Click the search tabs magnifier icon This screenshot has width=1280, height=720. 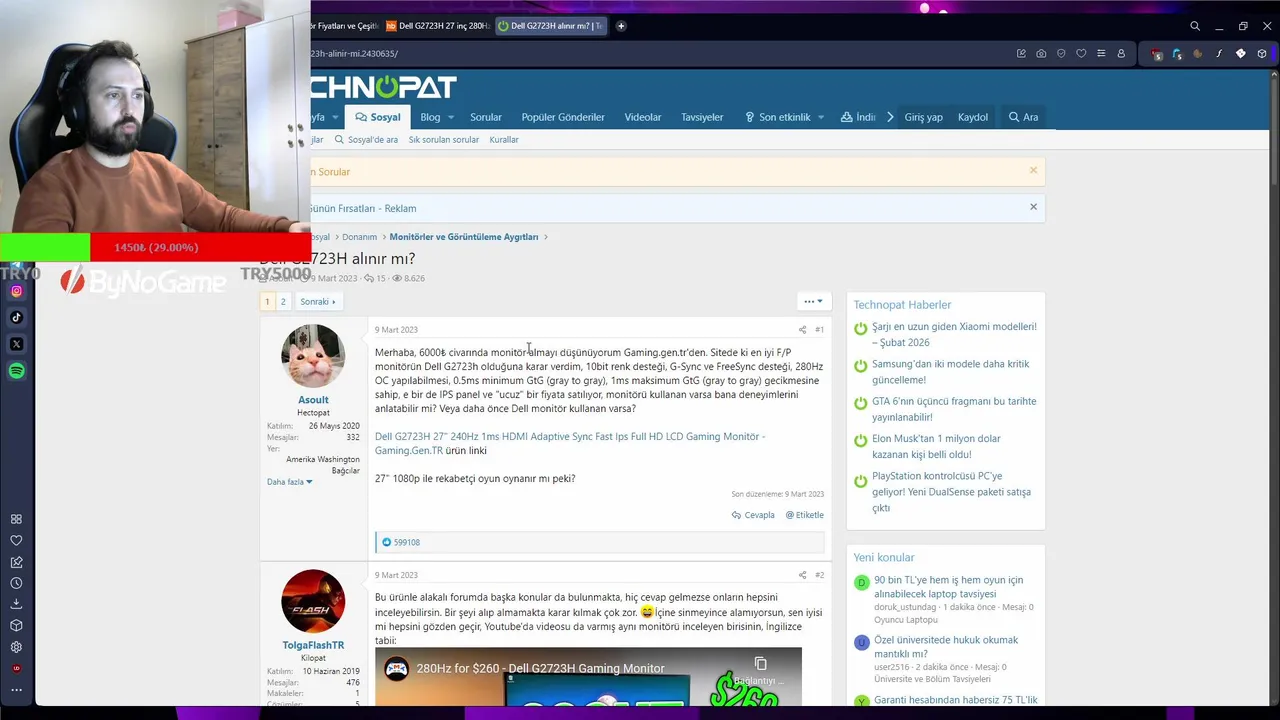pyautogui.click(x=1195, y=26)
